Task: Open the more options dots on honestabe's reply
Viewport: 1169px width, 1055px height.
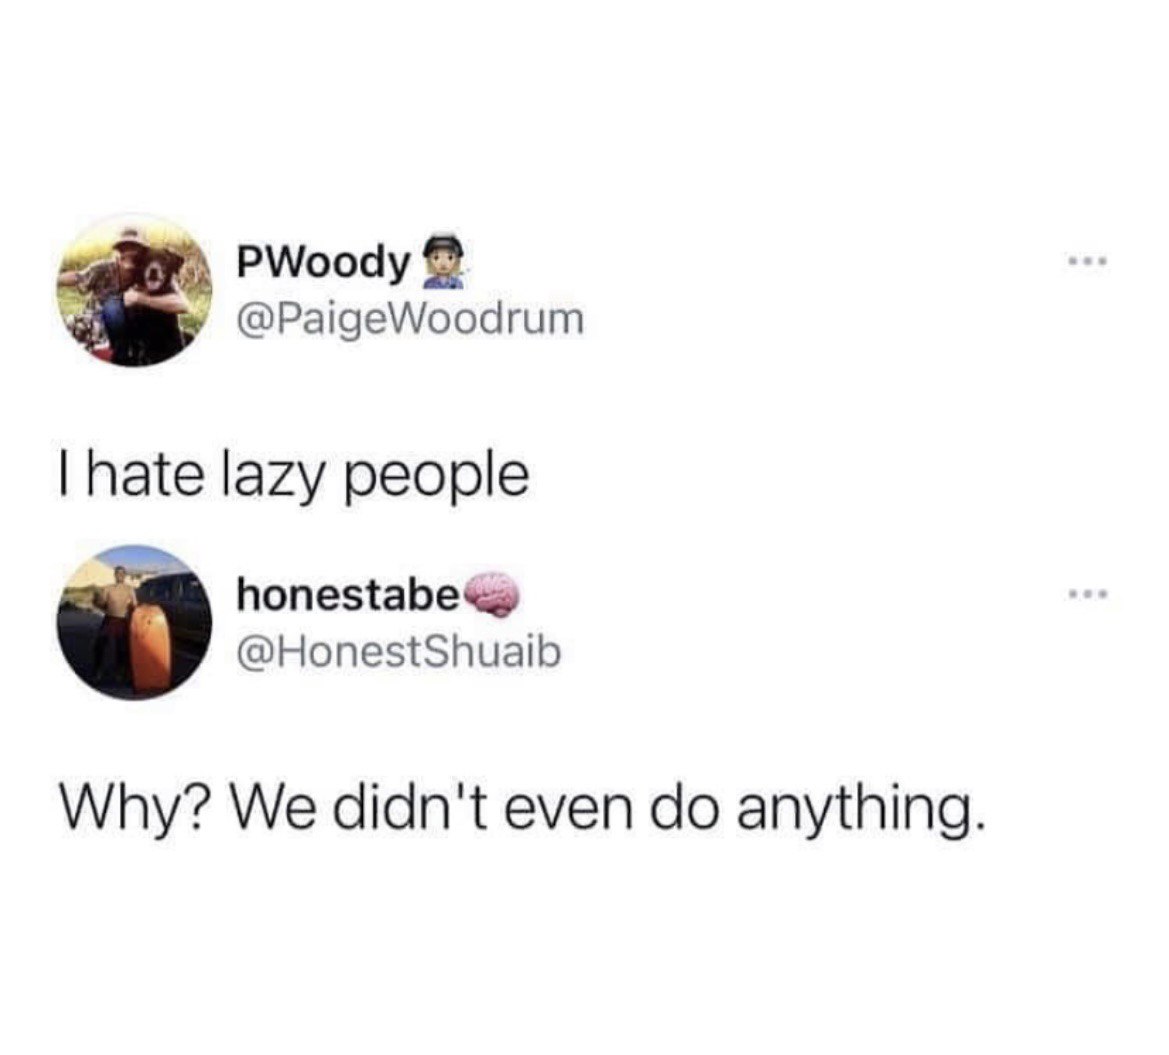Action: click(1088, 594)
